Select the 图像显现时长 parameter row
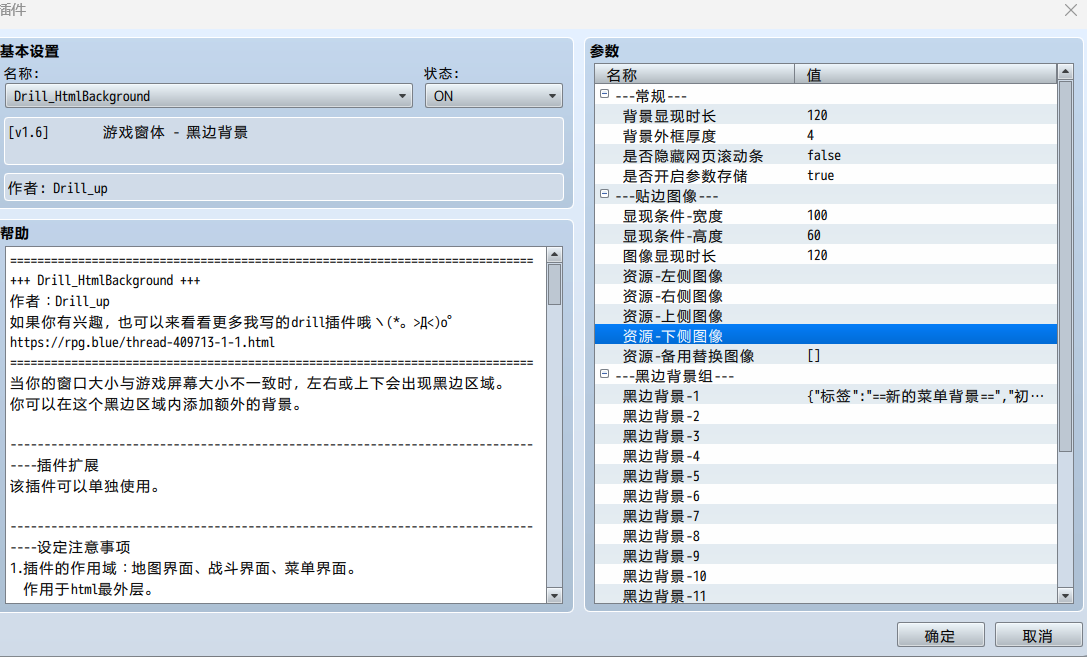The height and width of the screenshot is (657, 1087). [x=826, y=256]
